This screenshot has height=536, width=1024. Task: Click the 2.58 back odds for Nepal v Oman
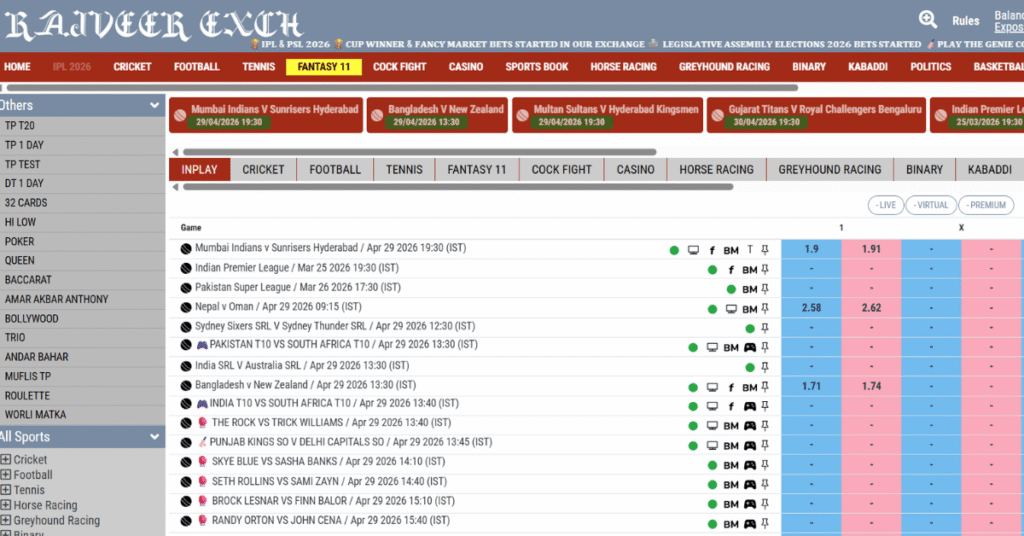(x=811, y=308)
